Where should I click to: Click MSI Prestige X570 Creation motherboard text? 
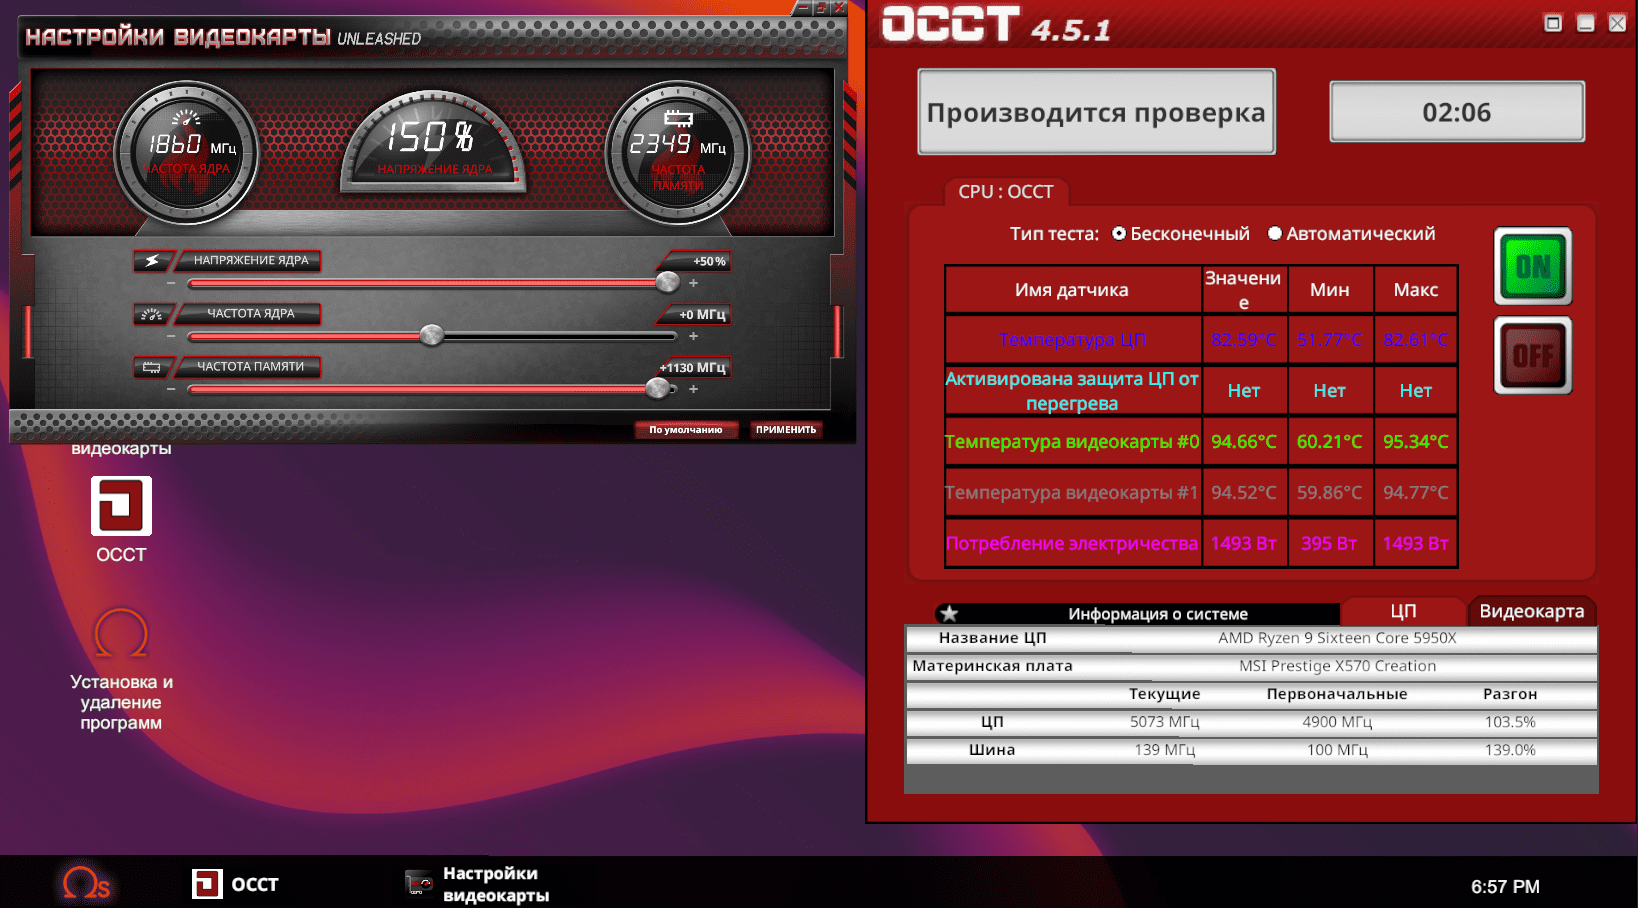(x=1337, y=666)
